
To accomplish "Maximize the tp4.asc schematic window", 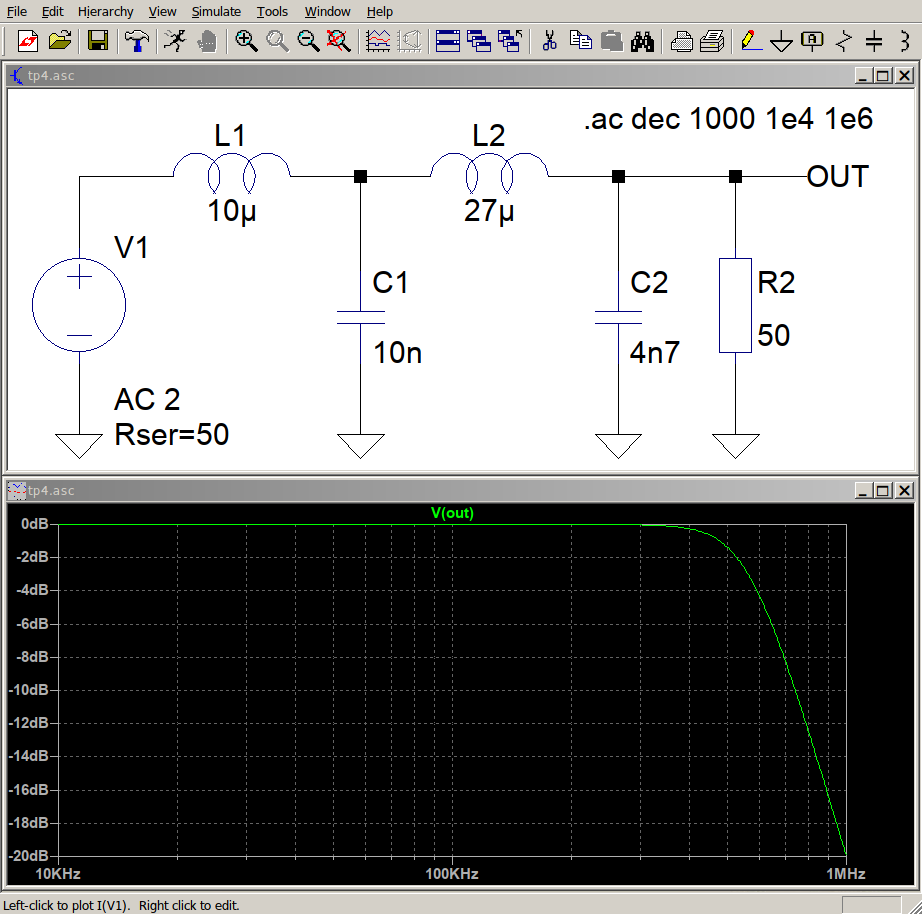I will coord(883,75).
